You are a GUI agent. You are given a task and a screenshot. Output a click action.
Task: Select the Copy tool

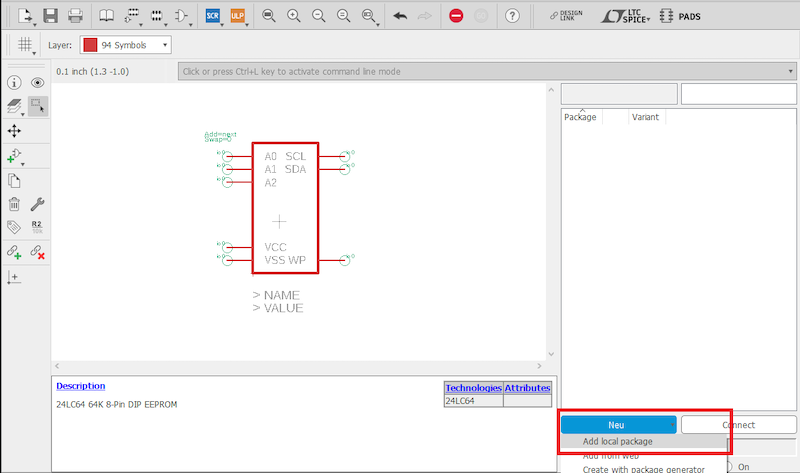coord(14,181)
